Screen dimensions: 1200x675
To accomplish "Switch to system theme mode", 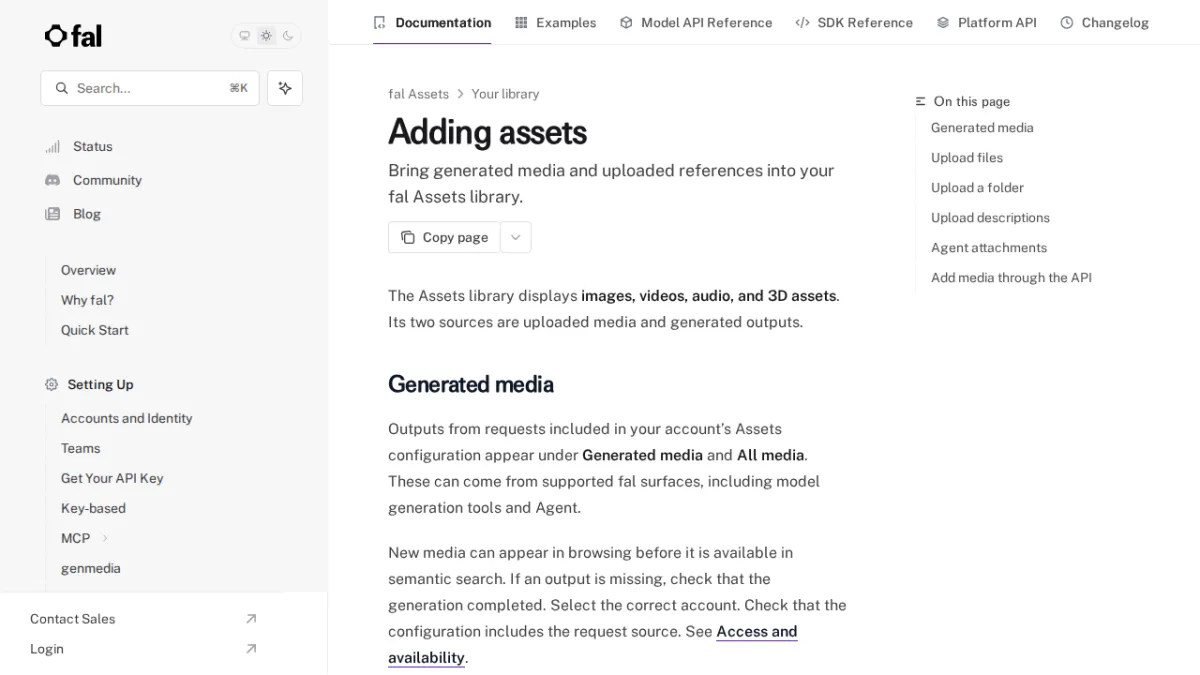I will (244, 36).
